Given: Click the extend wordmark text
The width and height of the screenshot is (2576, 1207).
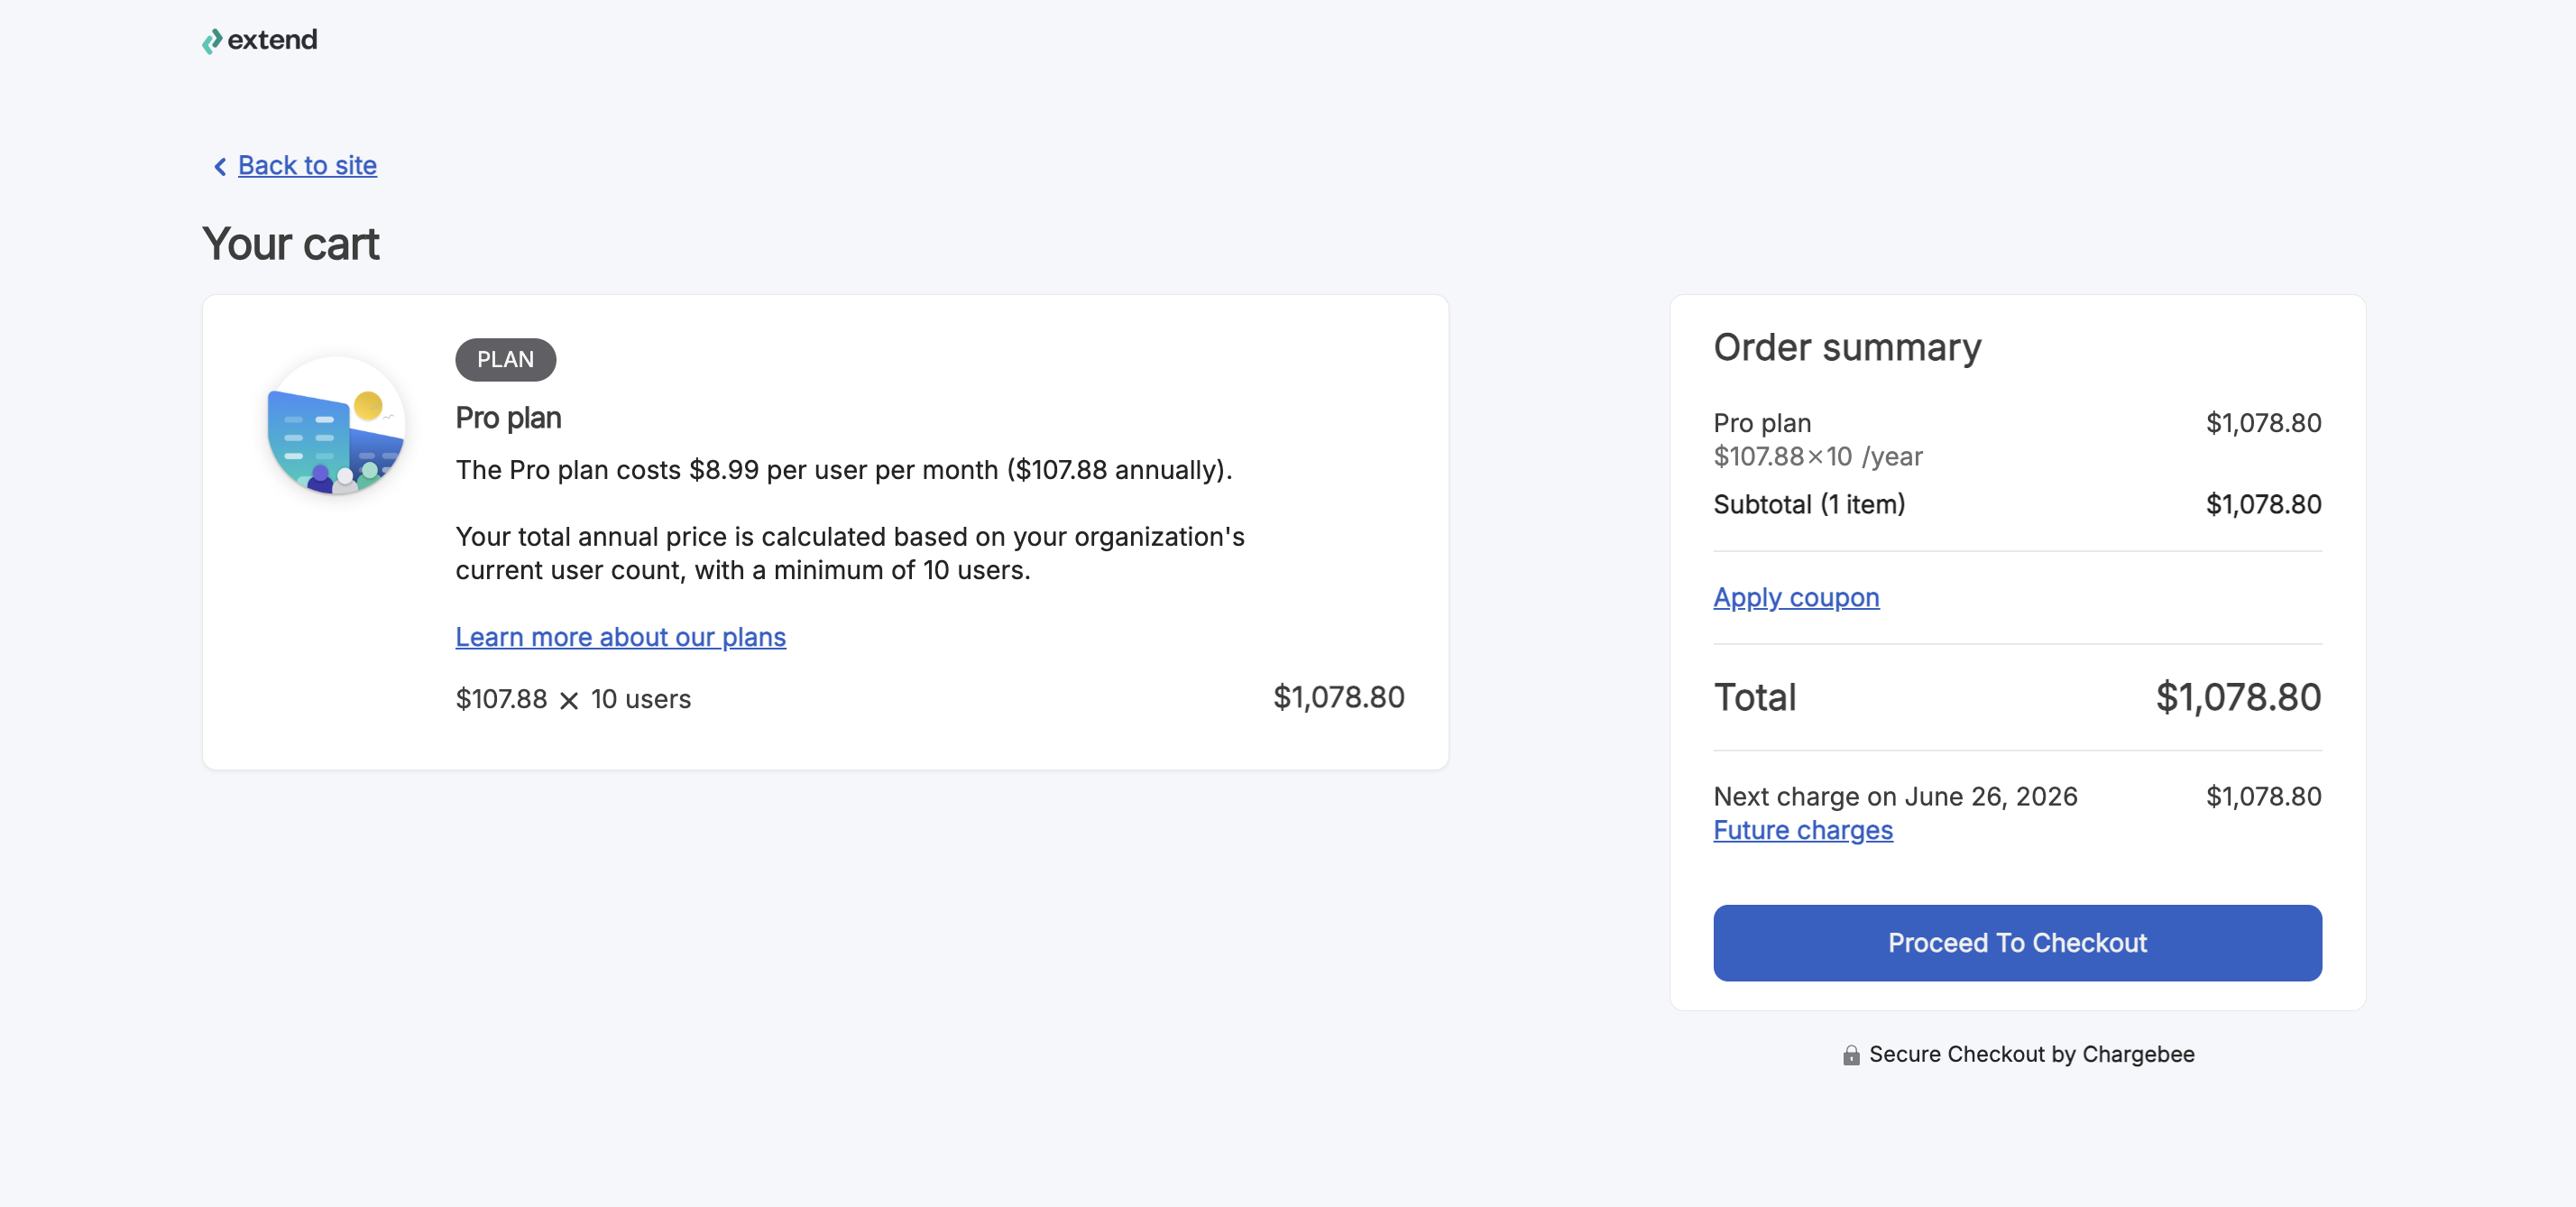Looking at the screenshot, I should click(272, 40).
